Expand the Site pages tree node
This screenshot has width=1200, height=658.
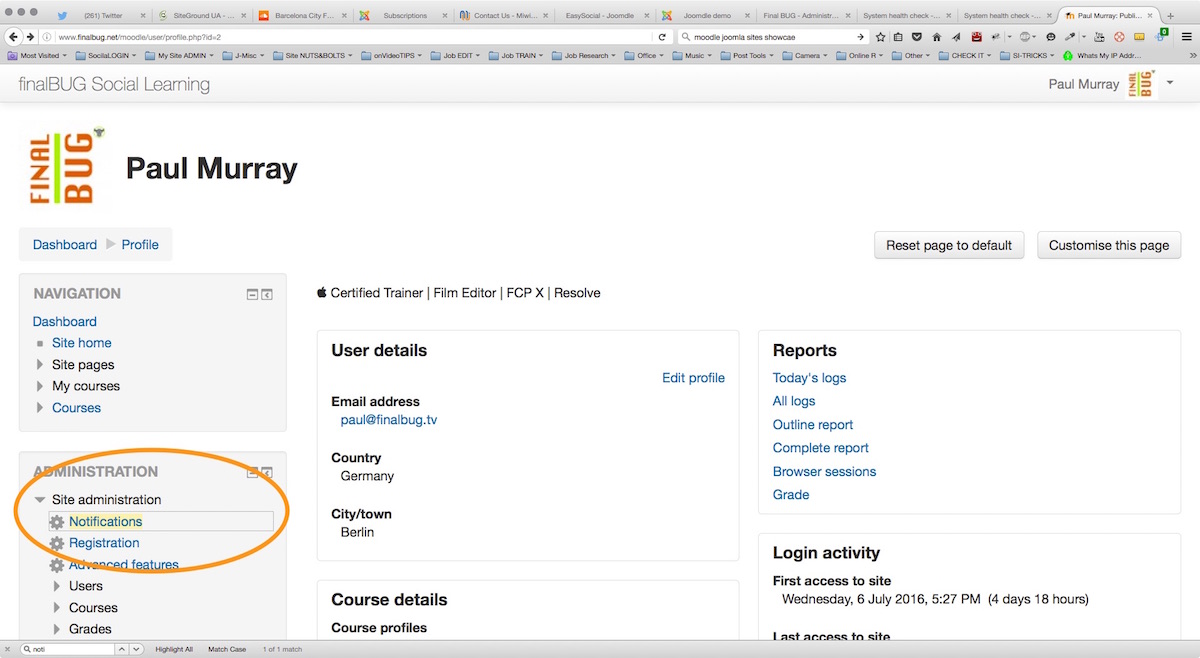pos(40,365)
